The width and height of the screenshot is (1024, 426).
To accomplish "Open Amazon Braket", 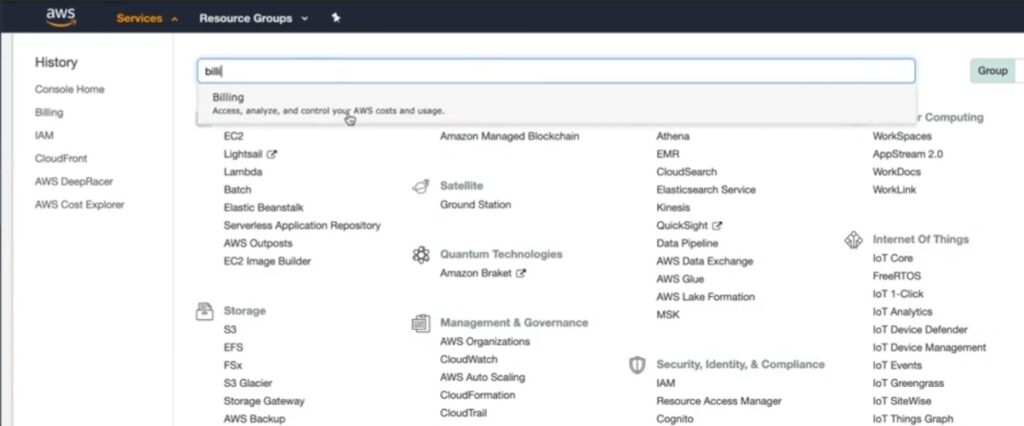I will click(475, 274).
